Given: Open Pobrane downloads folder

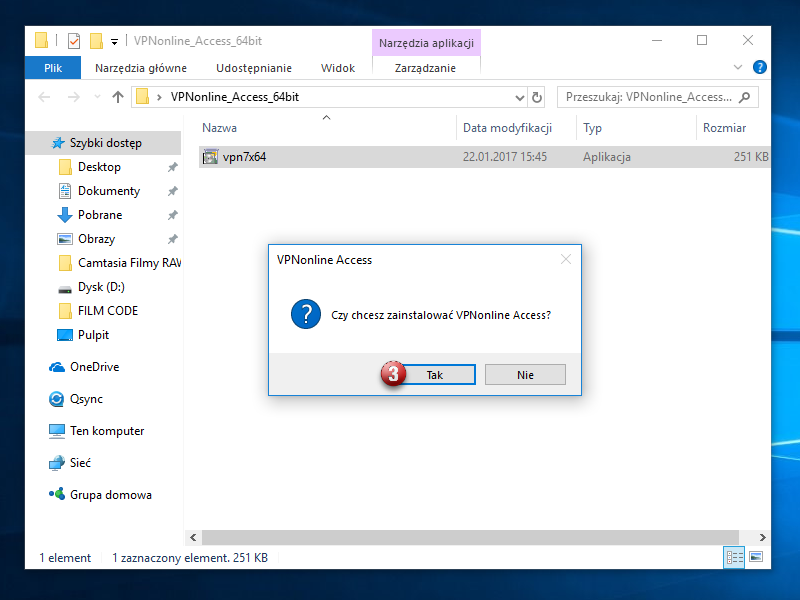Looking at the screenshot, I should pyautogui.click(x=100, y=215).
